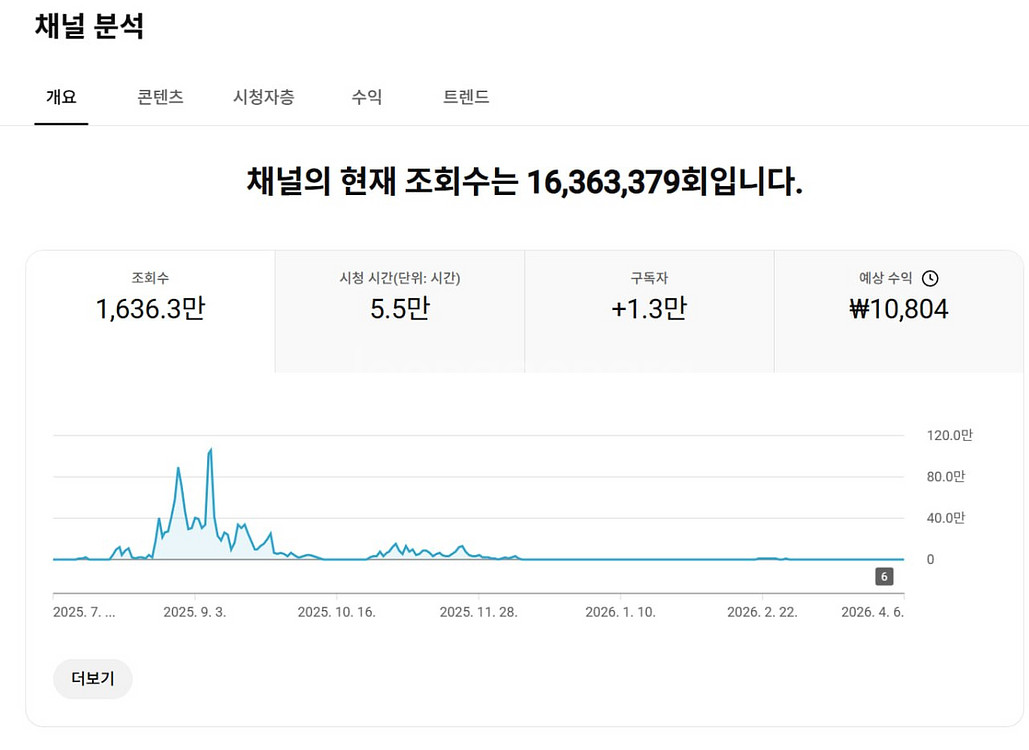Open the 트렌드 tab

pos(466,97)
